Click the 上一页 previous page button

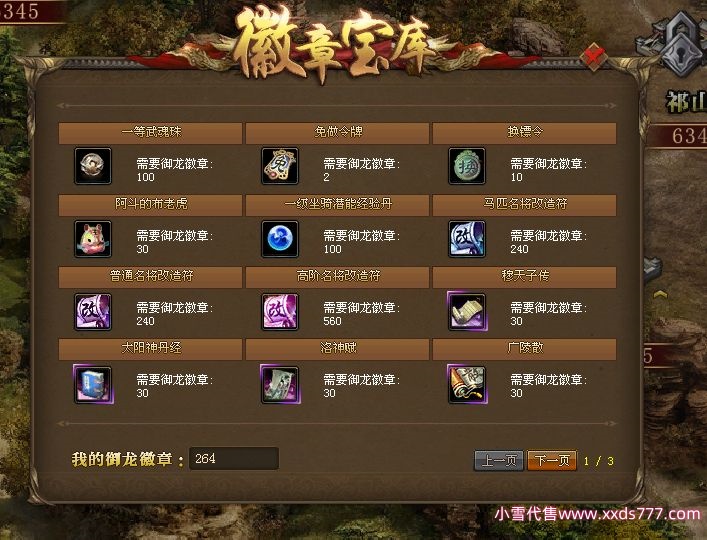pos(499,461)
